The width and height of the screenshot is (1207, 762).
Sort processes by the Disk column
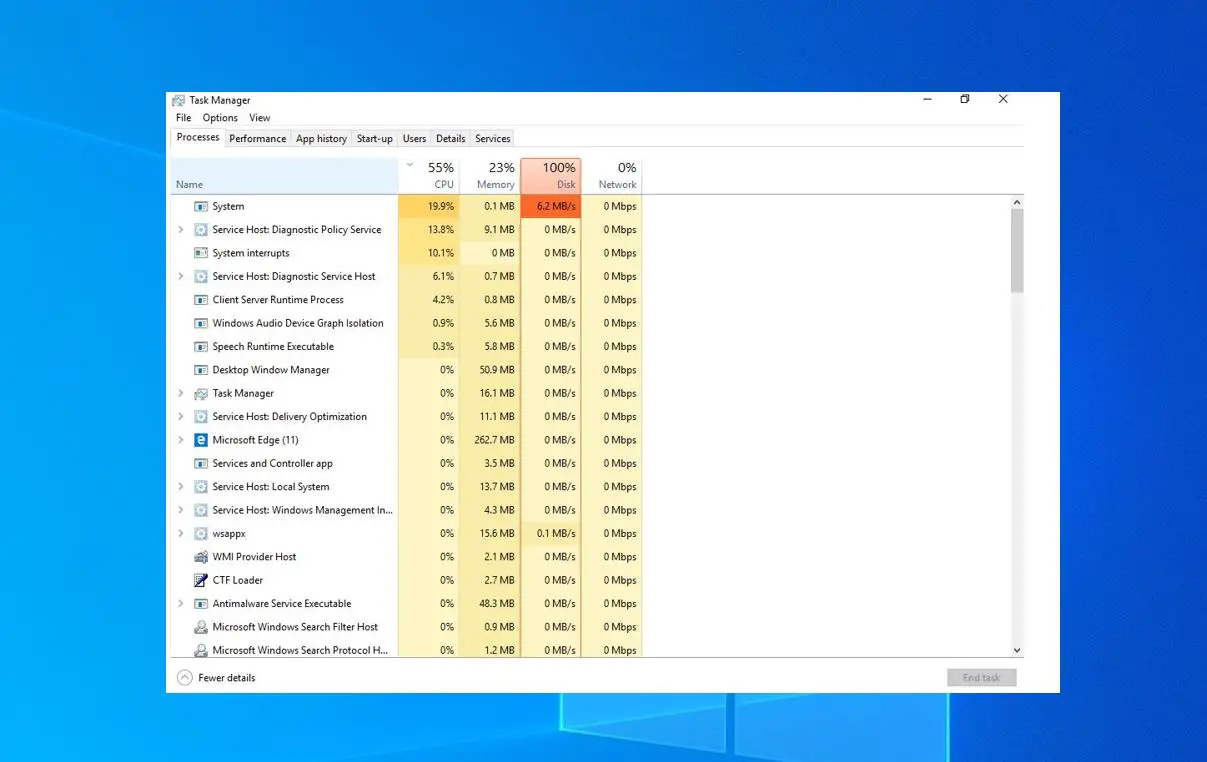(551, 175)
